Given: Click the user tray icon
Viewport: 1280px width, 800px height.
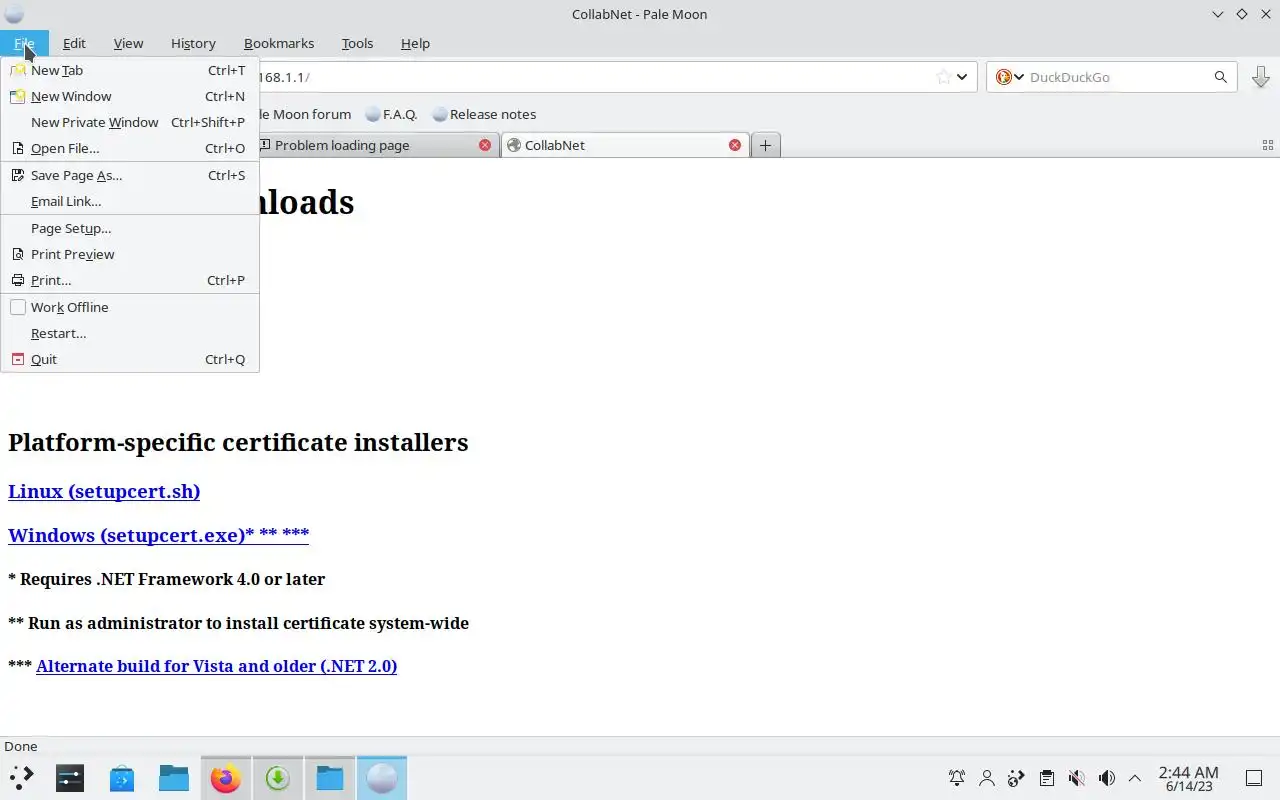Looking at the screenshot, I should [x=987, y=778].
